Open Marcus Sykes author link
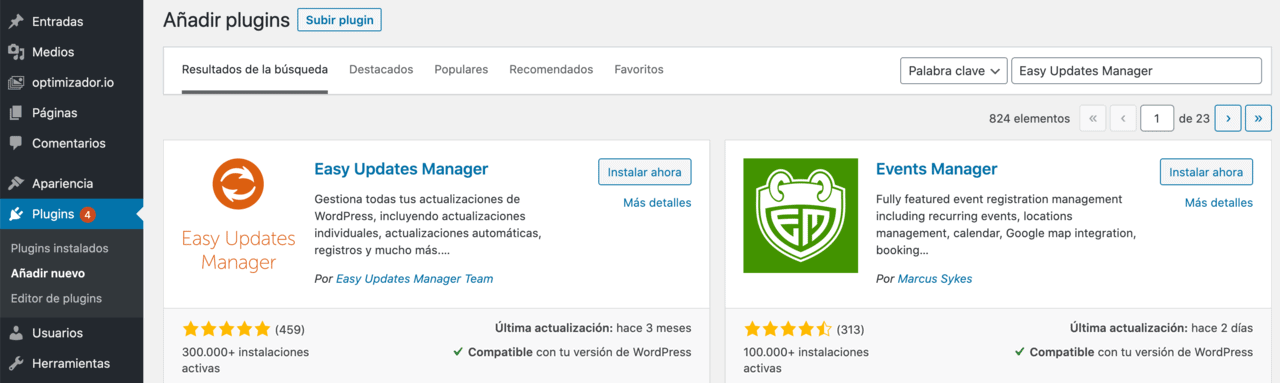This screenshot has height=383, width=1280. coord(935,279)
